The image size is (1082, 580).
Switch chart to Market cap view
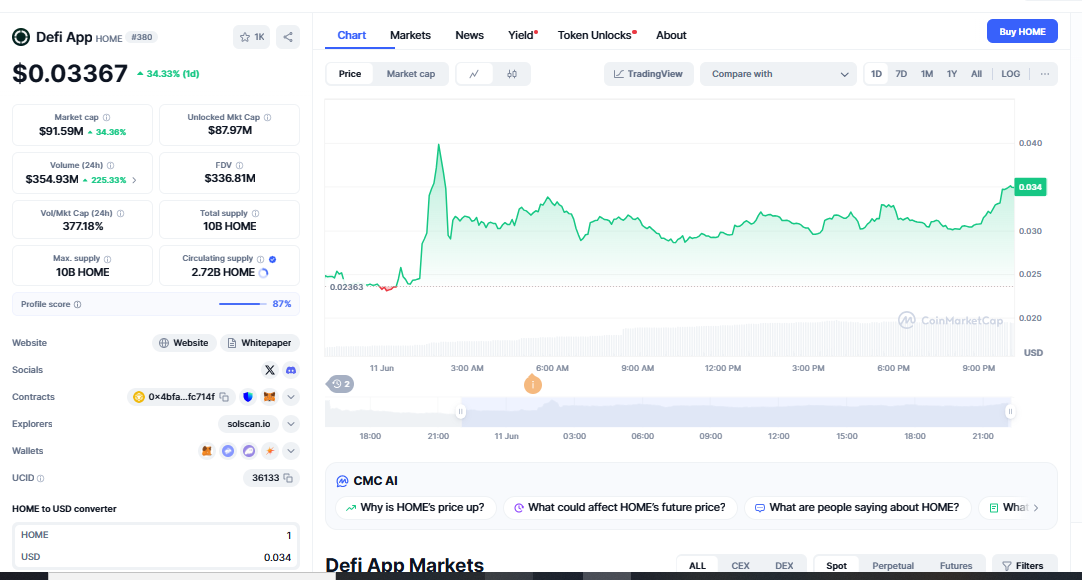pos(411,74)
